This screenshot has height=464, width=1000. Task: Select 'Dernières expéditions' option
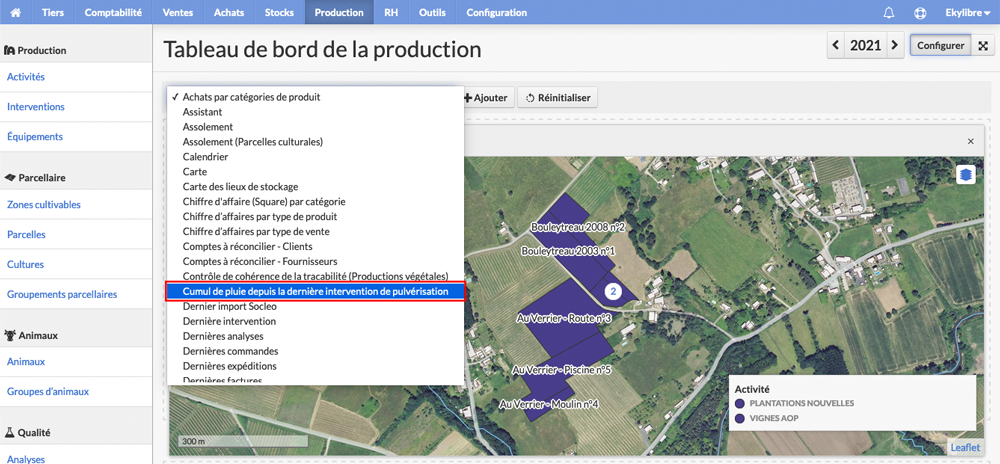click(x=315, y=366)
